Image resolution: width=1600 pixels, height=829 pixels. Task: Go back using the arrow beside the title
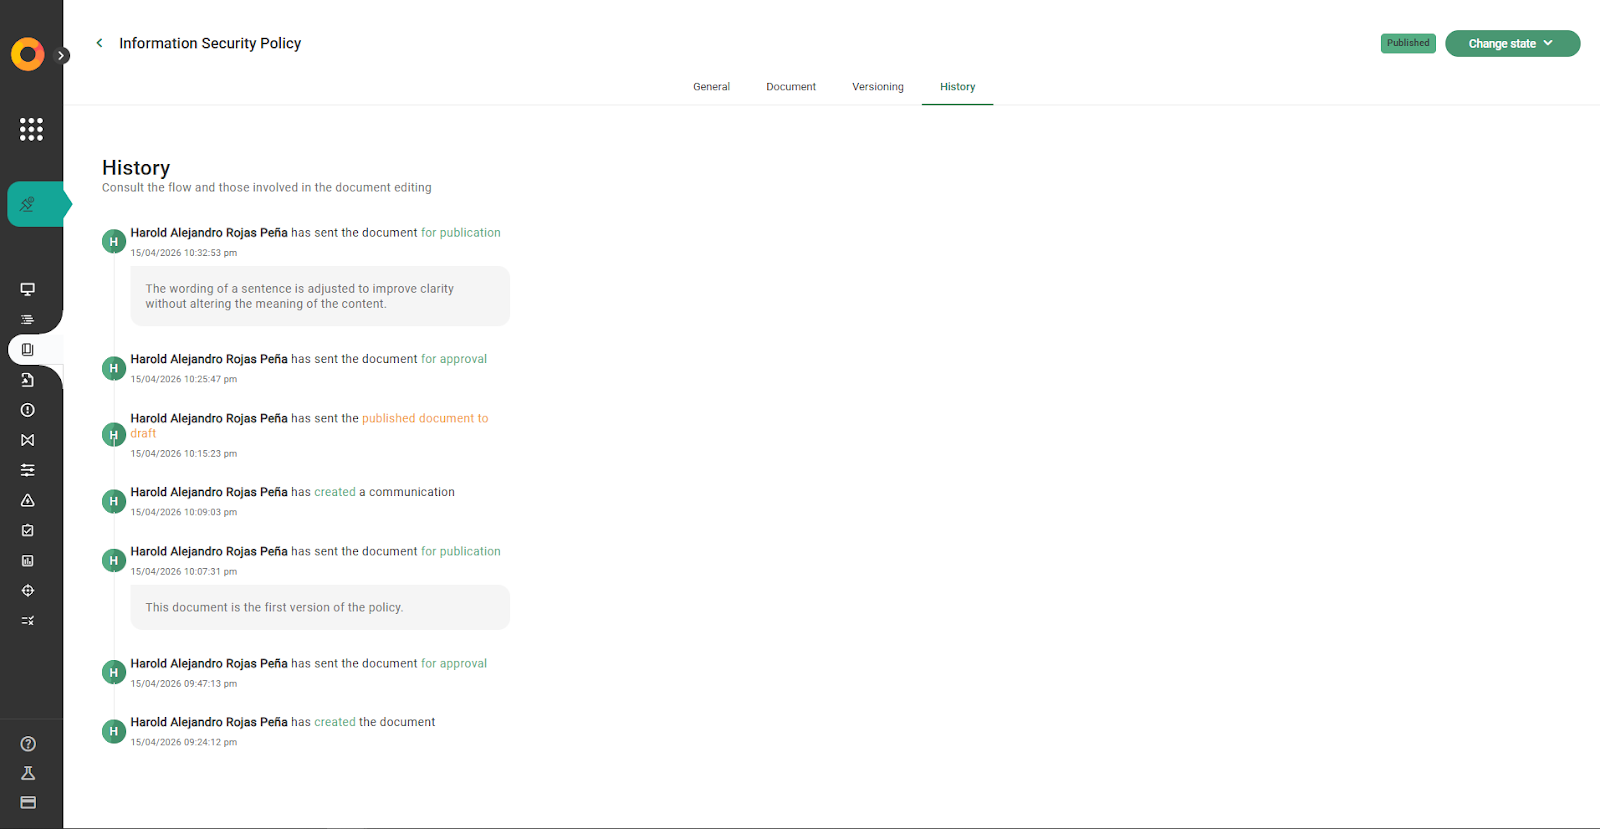click(x=99, y=43)
